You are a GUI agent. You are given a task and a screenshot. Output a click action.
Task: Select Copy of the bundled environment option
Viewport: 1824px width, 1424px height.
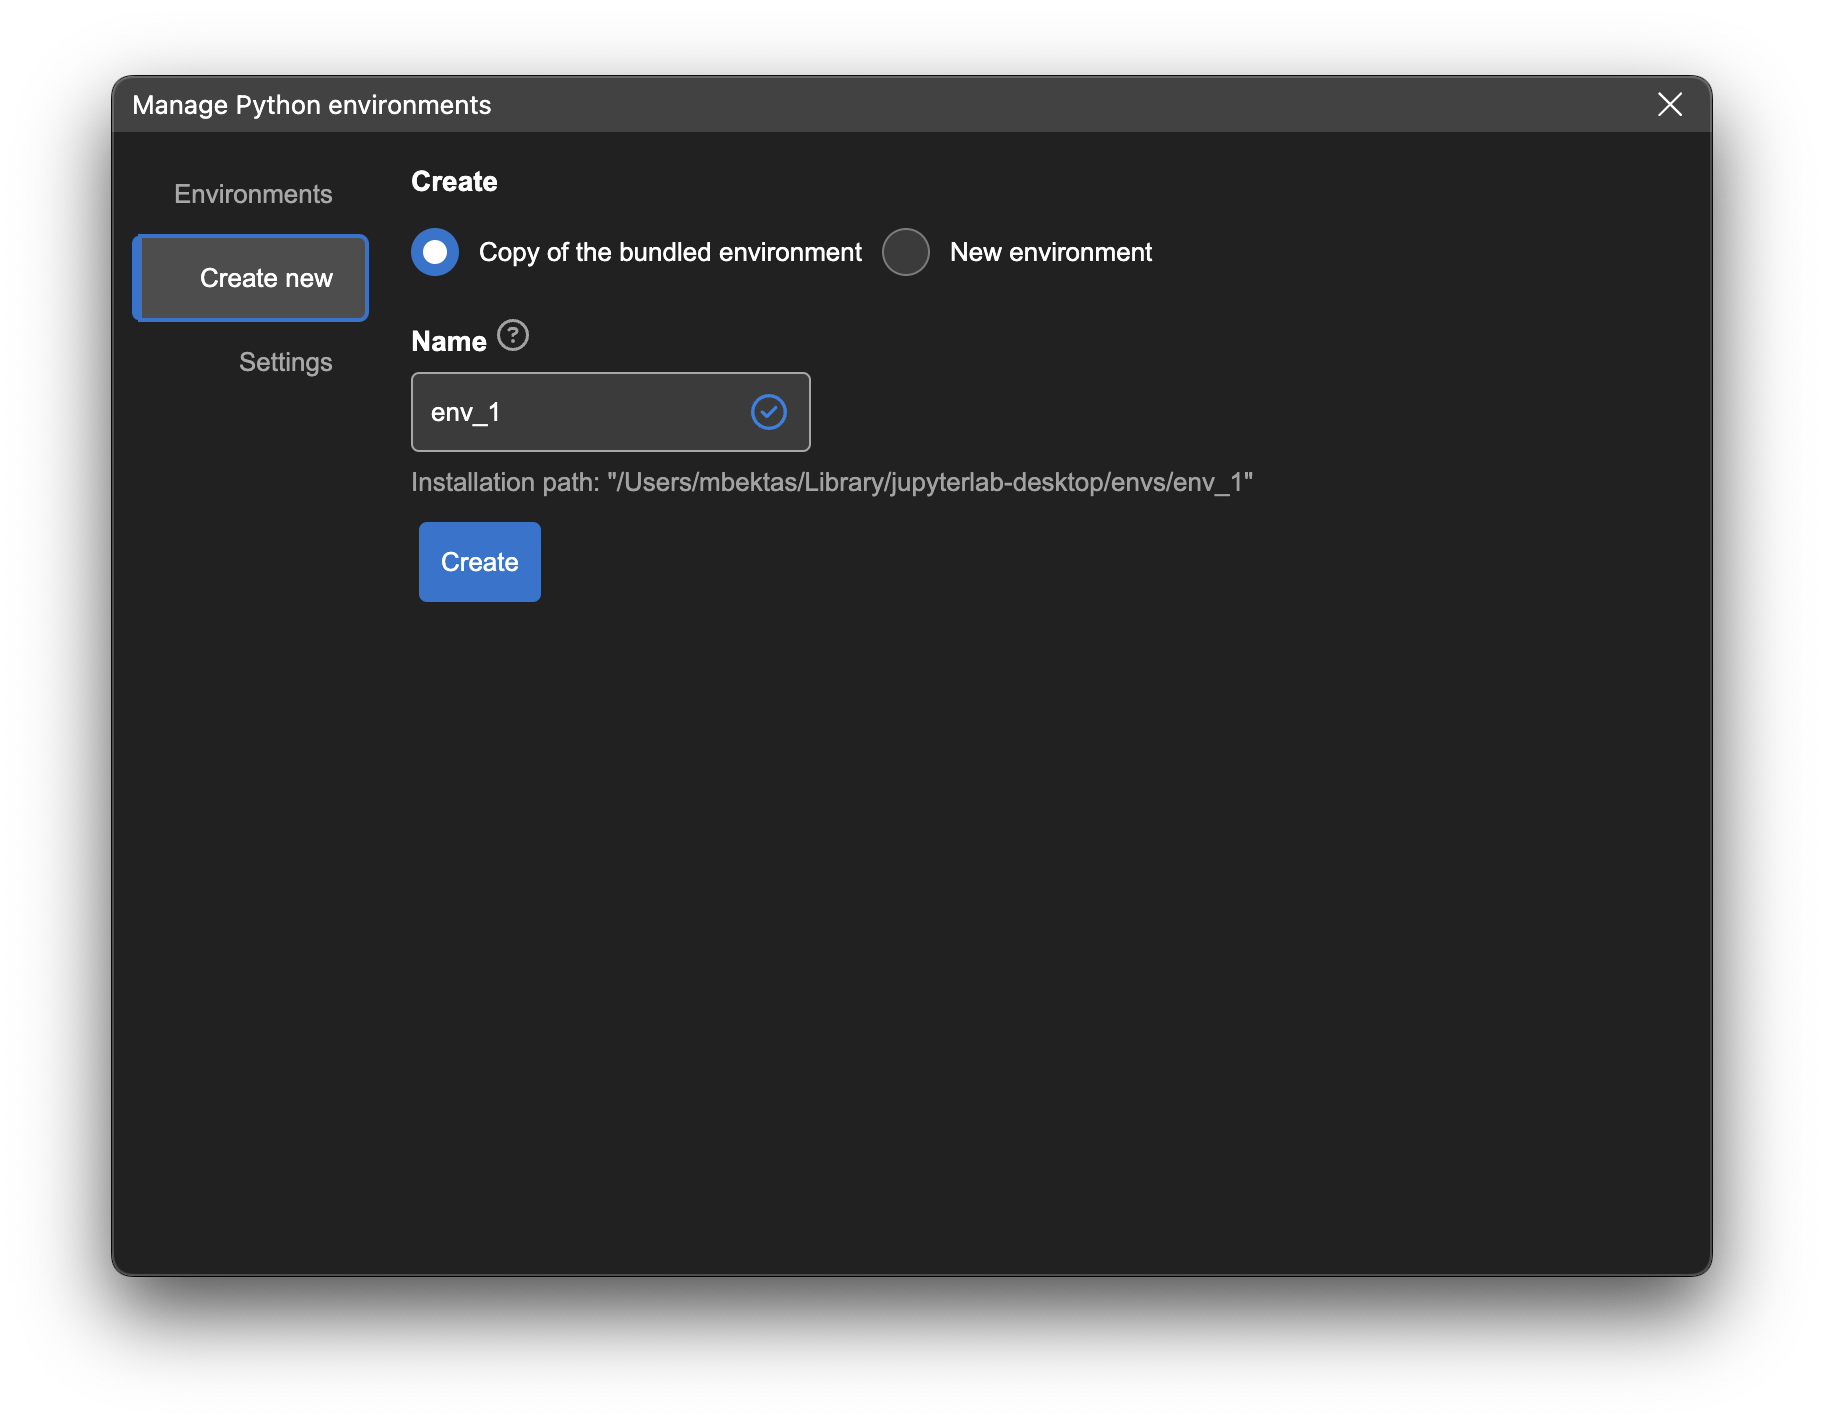[x=435, y=252]
